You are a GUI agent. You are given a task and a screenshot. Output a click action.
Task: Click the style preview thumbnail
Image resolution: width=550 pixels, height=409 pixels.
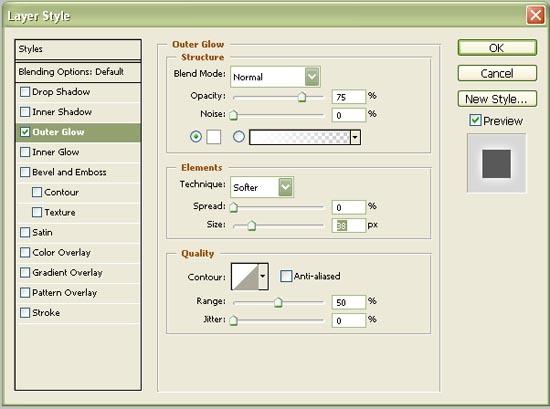(496, 163)
